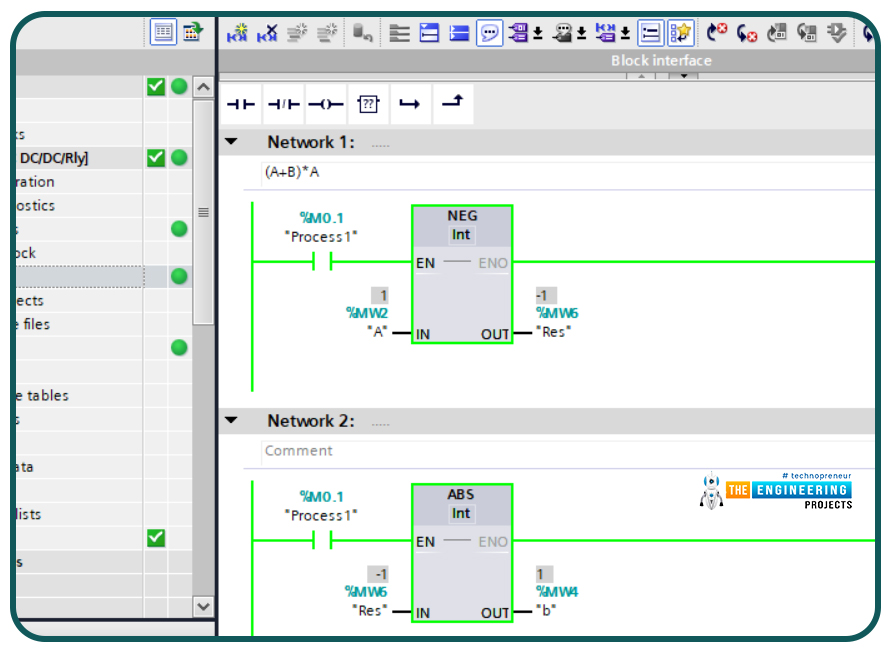Image resolution: width=890 pixels, height=649 pixels.
Task: Click the greyed-out Insert row icon
Action: tap(296, 33)
